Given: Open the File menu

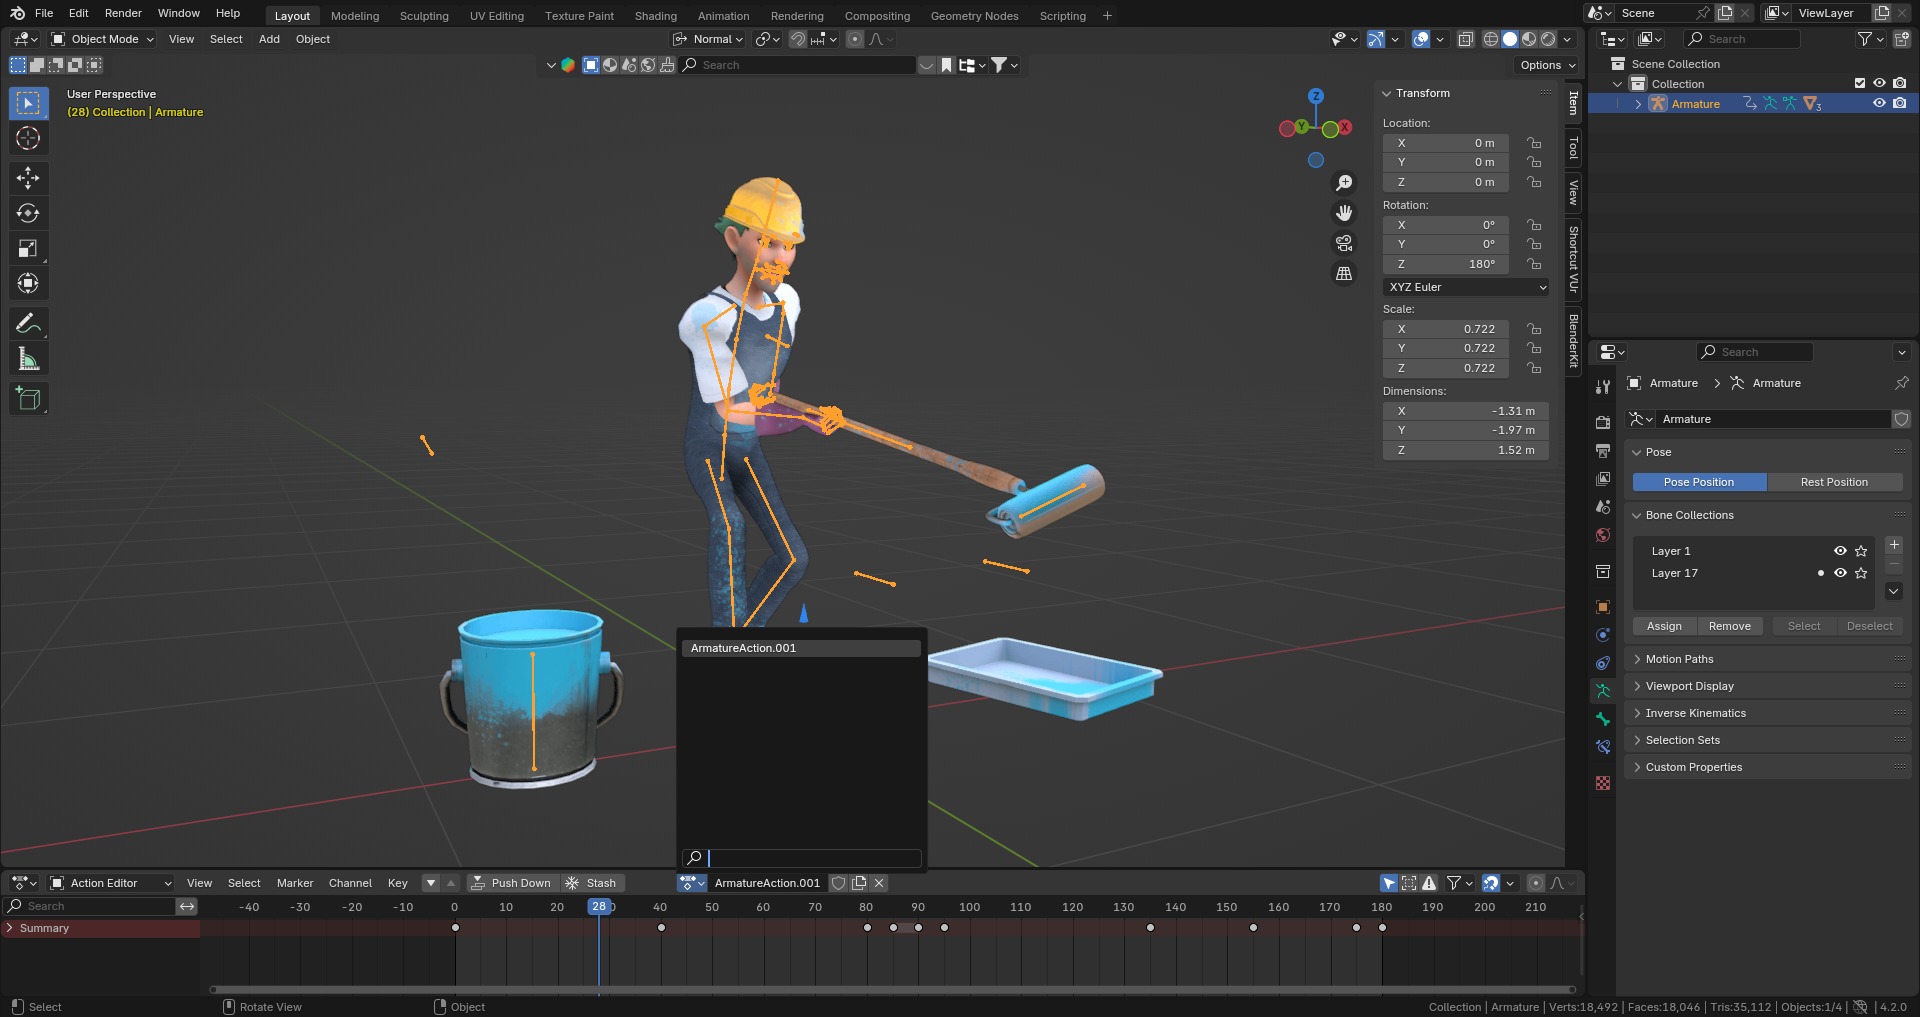Looking at the screenshot, I should [44, 13].
